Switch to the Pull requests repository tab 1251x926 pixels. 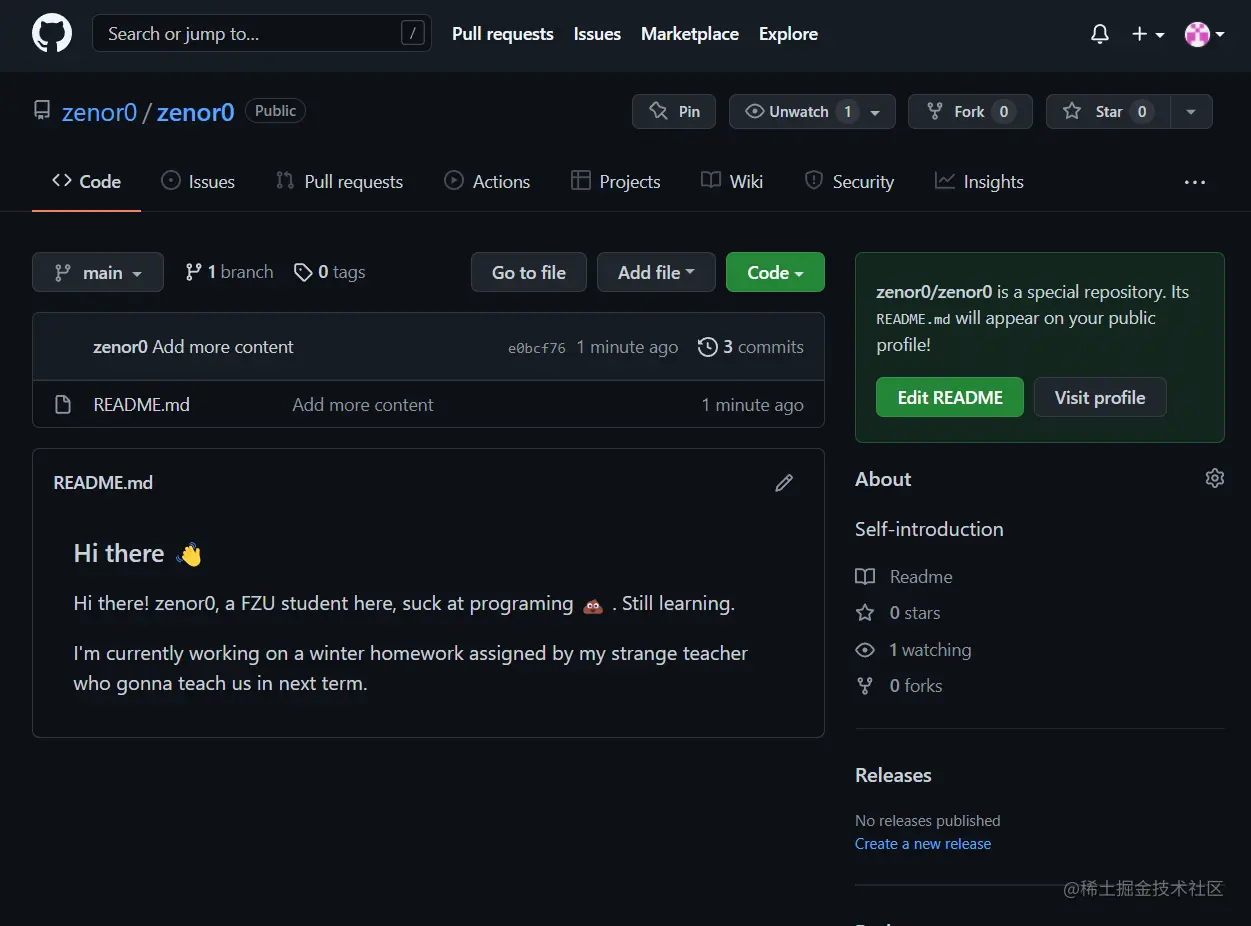coord(340,182)
